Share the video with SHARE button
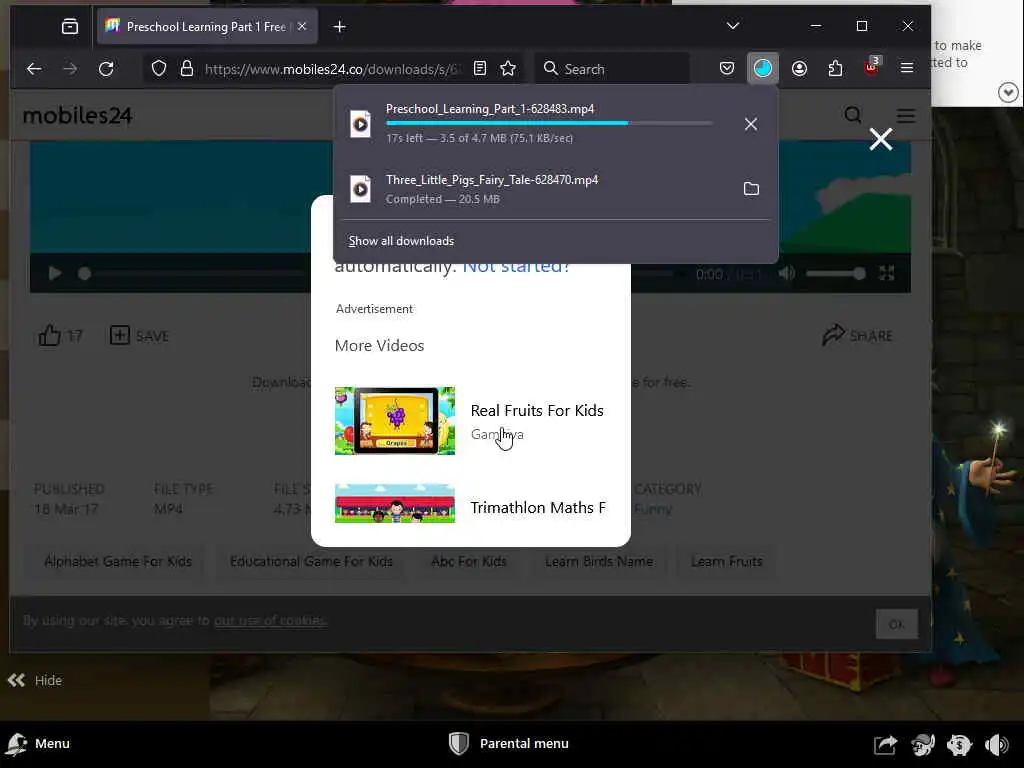This screenshot has height=768, width=1024. click(857, 336)
